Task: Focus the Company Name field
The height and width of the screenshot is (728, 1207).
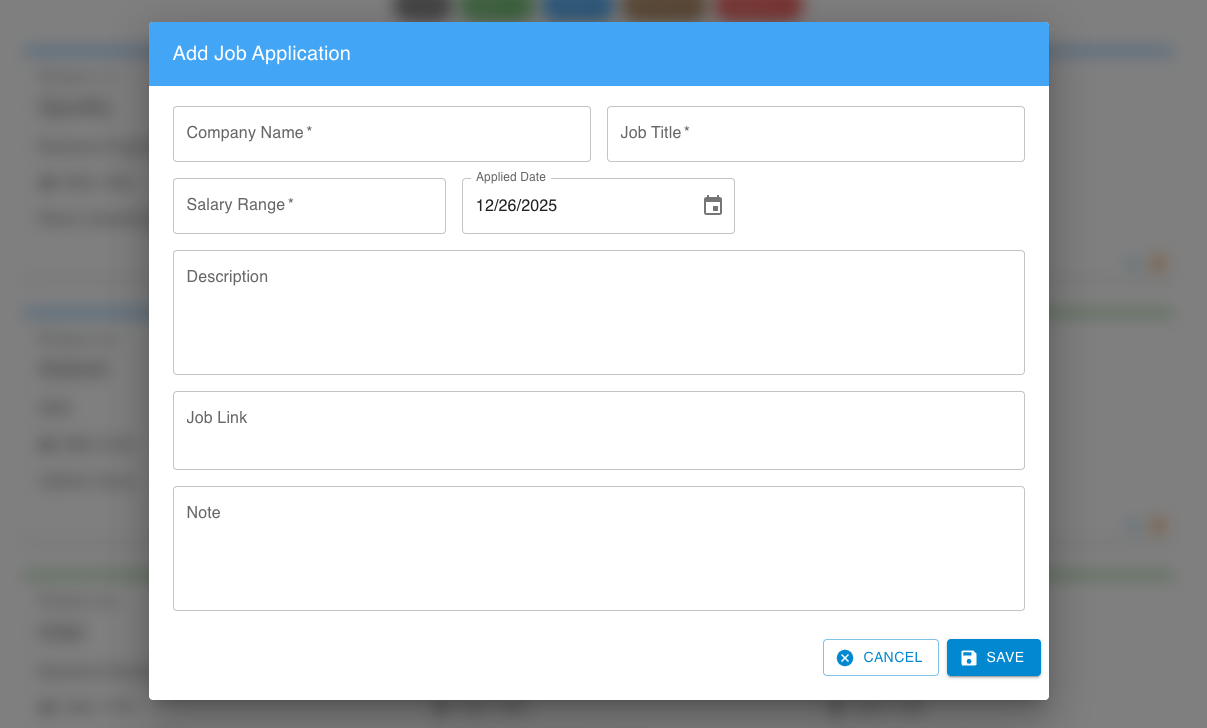Action: pyautogui.click(x=381, y=134)
